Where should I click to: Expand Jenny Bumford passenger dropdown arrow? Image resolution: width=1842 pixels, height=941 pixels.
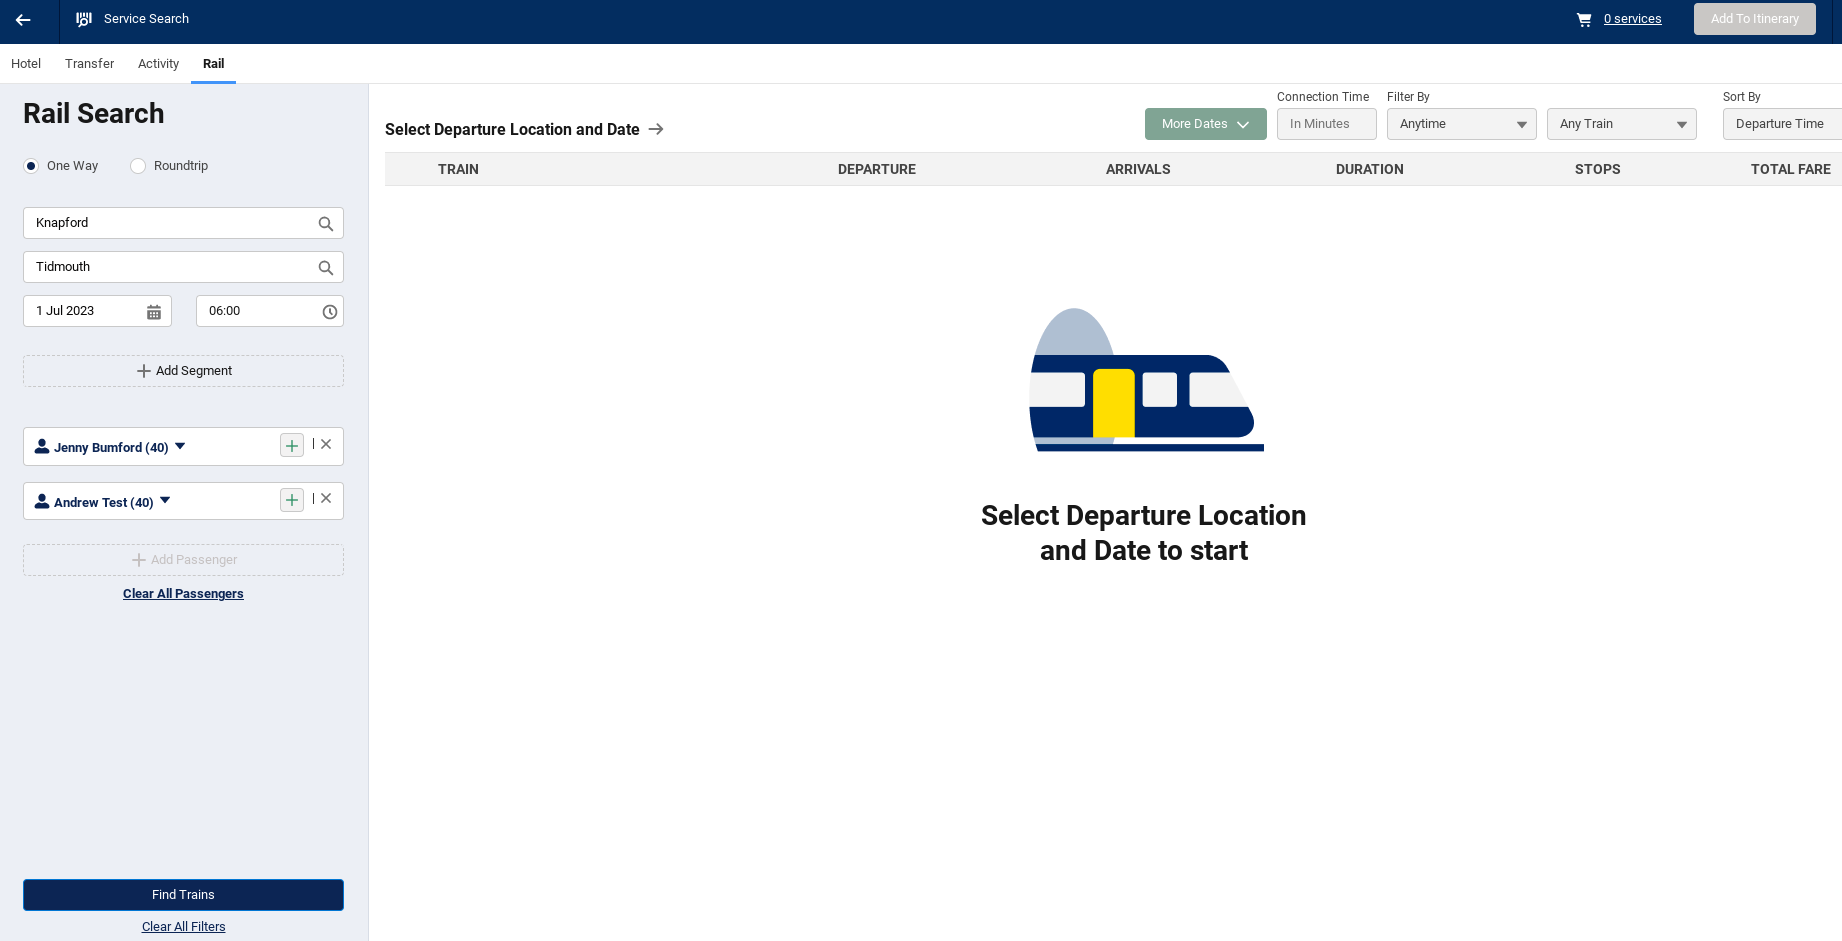180,446
